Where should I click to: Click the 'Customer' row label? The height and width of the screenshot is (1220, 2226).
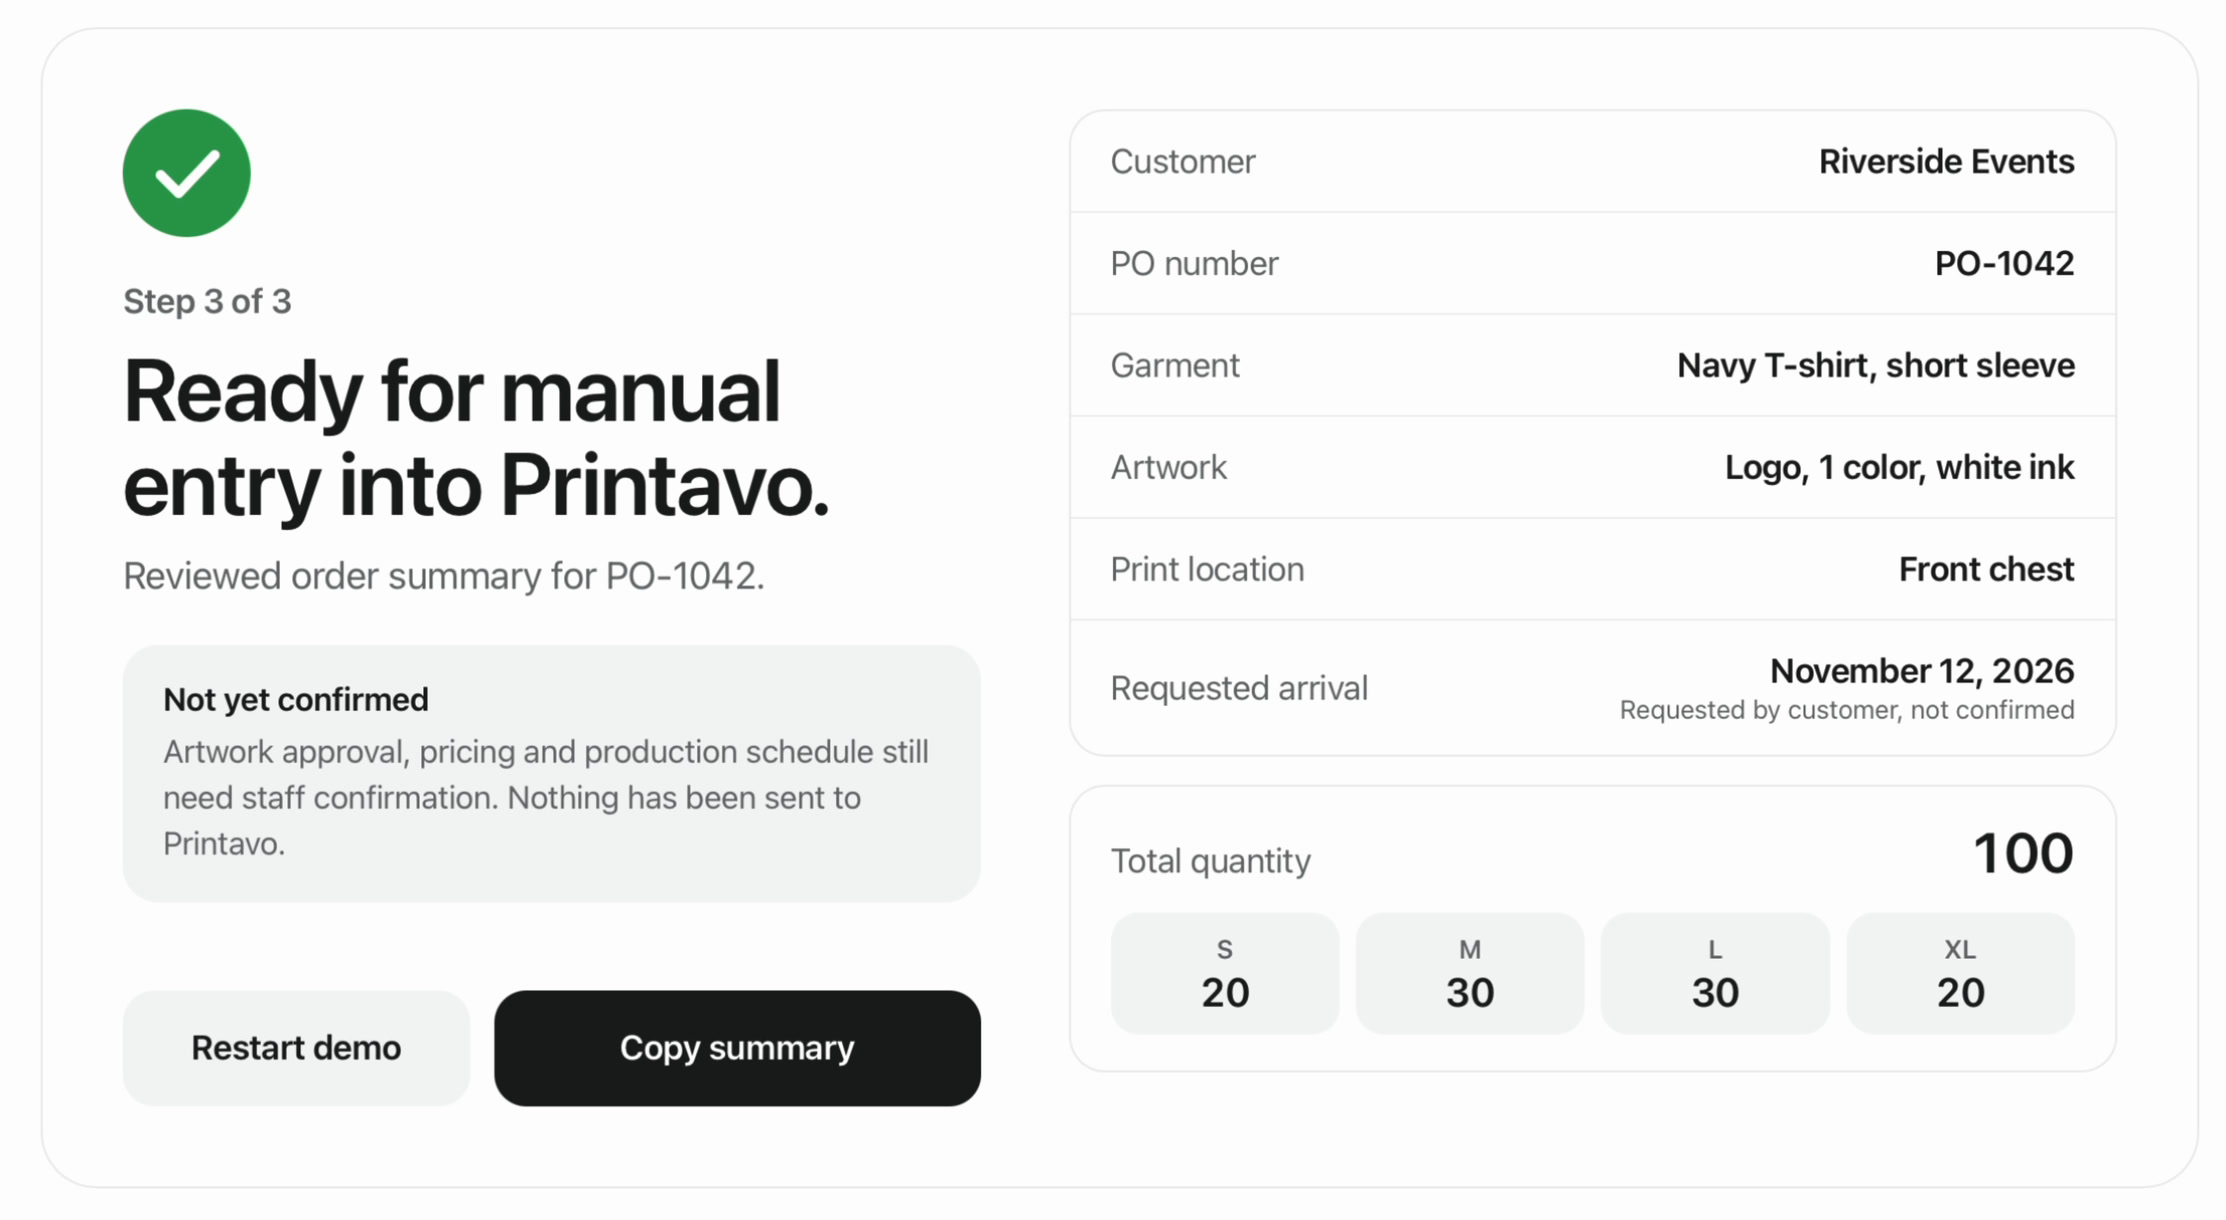pos(1183,162)
